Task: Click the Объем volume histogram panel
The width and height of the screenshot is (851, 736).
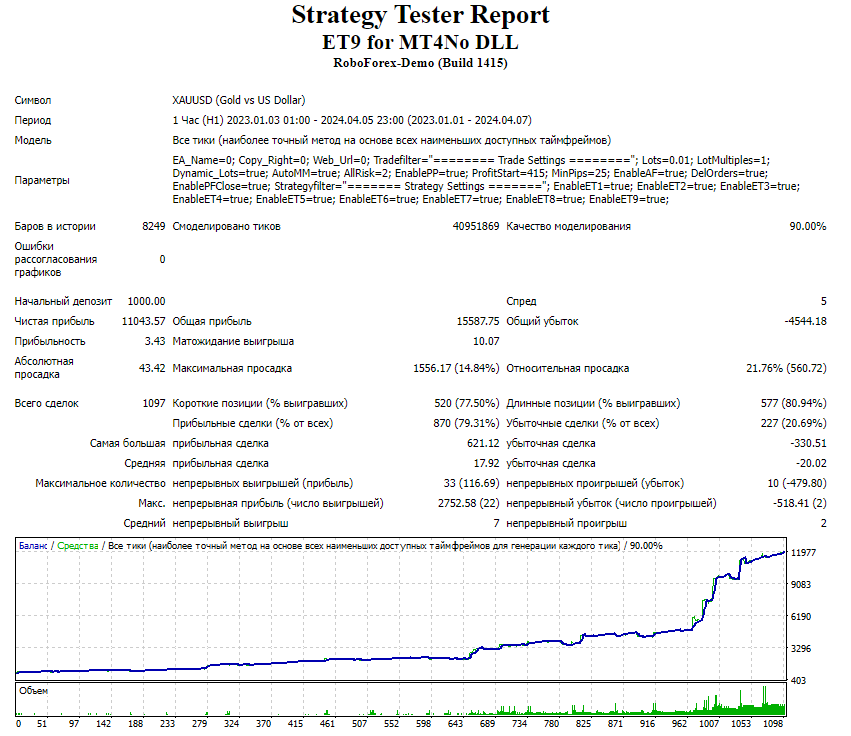Action: (401, 700)
